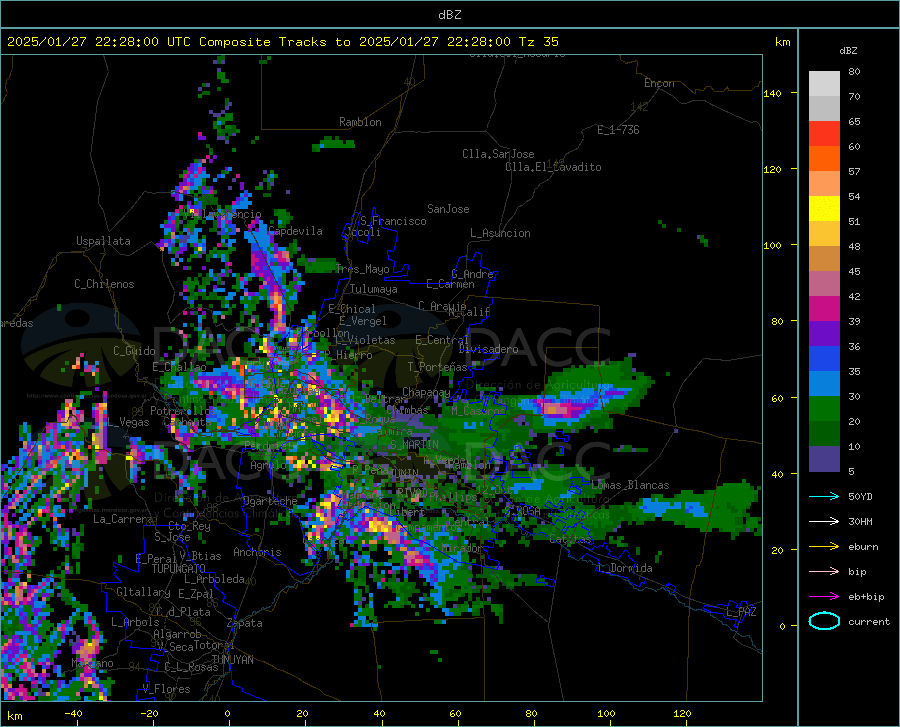Click the Zapata place label
The image size is (900, 727).
245,623
